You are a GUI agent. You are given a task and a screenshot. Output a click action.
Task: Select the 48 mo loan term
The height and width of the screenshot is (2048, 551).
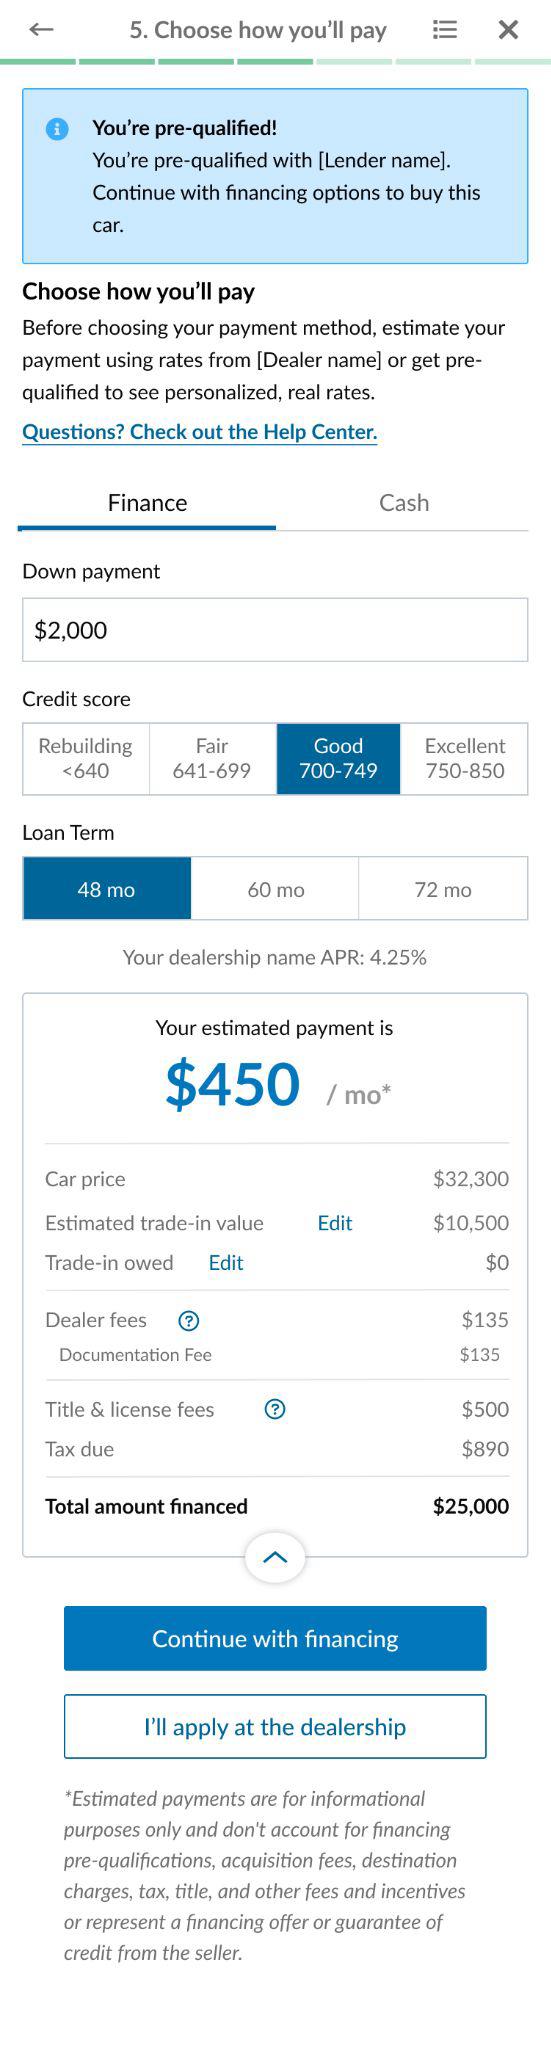pos(107,889)
